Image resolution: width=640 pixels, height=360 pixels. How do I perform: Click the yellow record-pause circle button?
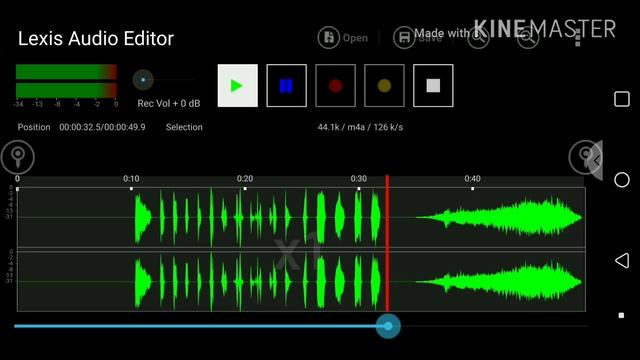[384, 86]
